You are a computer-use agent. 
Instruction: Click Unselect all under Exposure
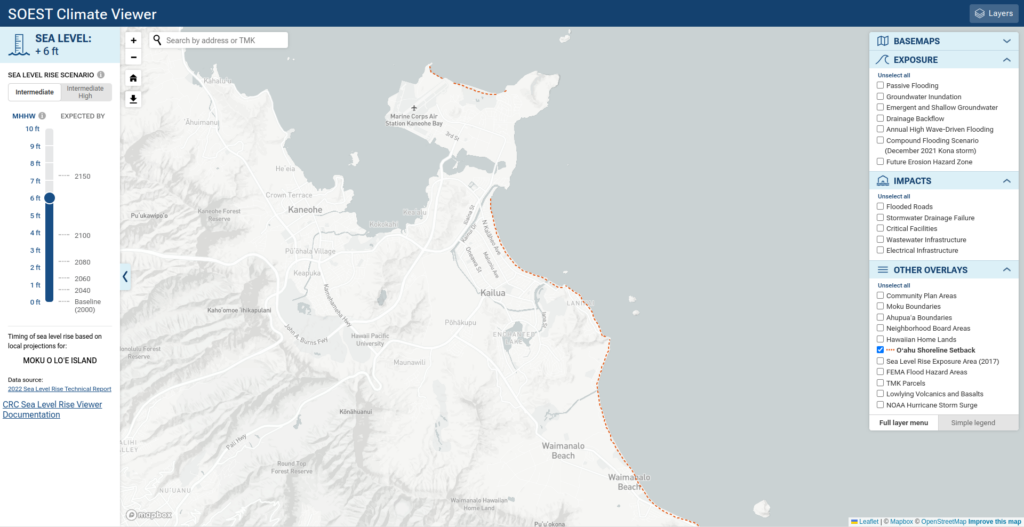[x=892, y=75]
